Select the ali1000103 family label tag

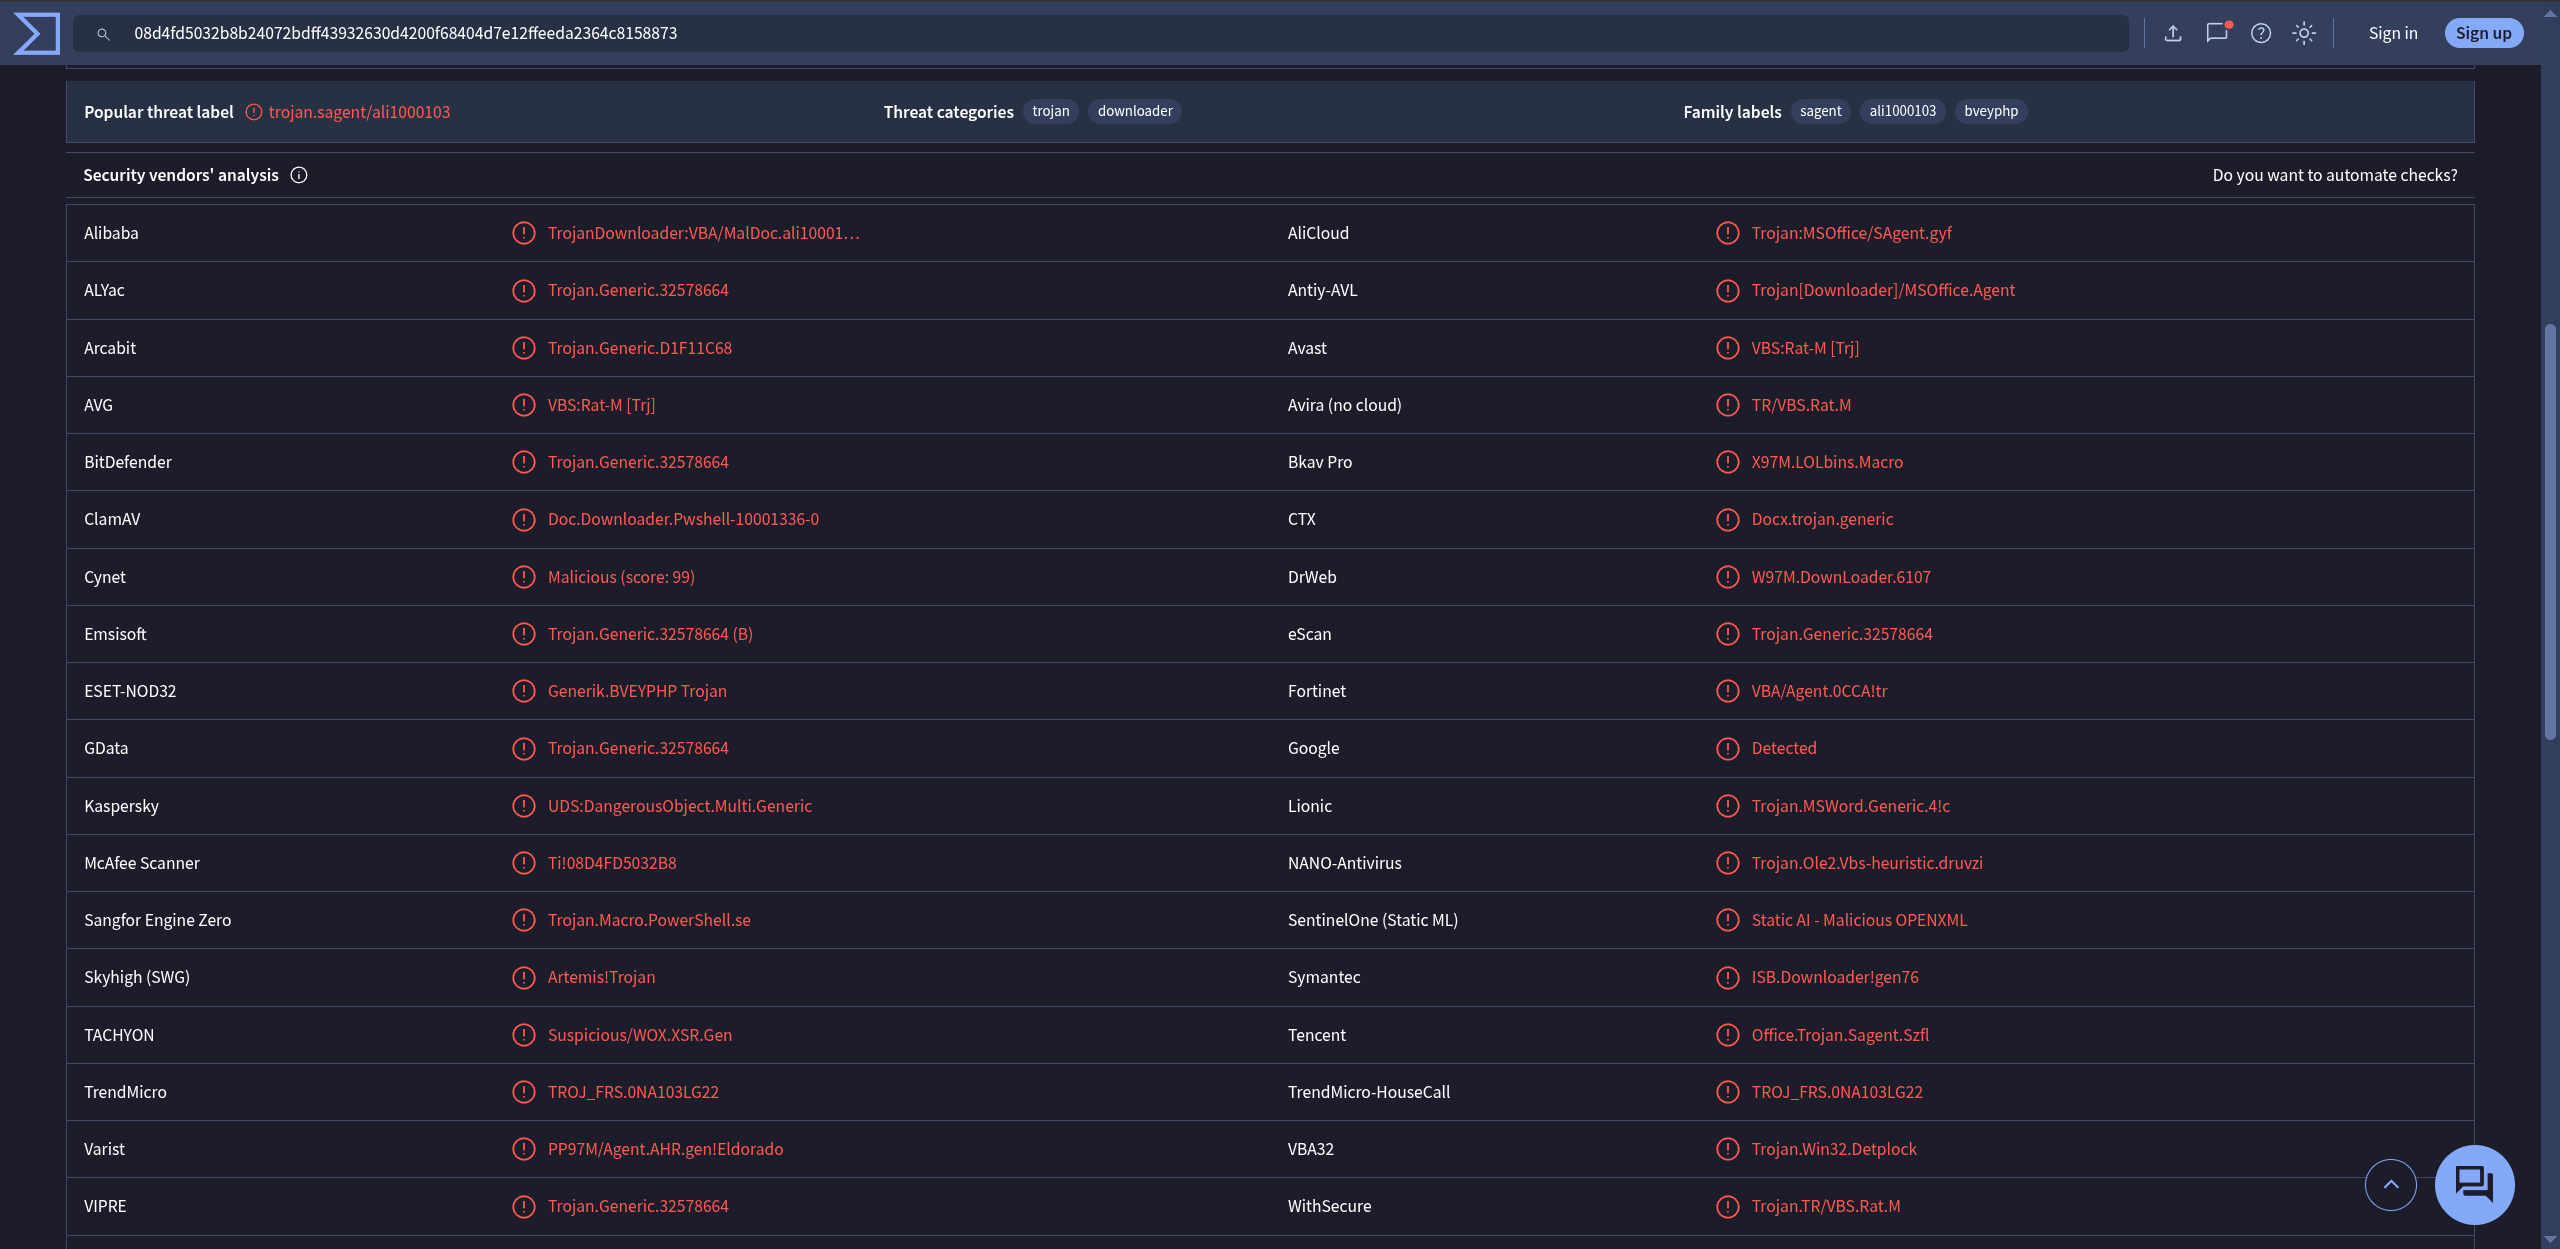[1902, 111]
